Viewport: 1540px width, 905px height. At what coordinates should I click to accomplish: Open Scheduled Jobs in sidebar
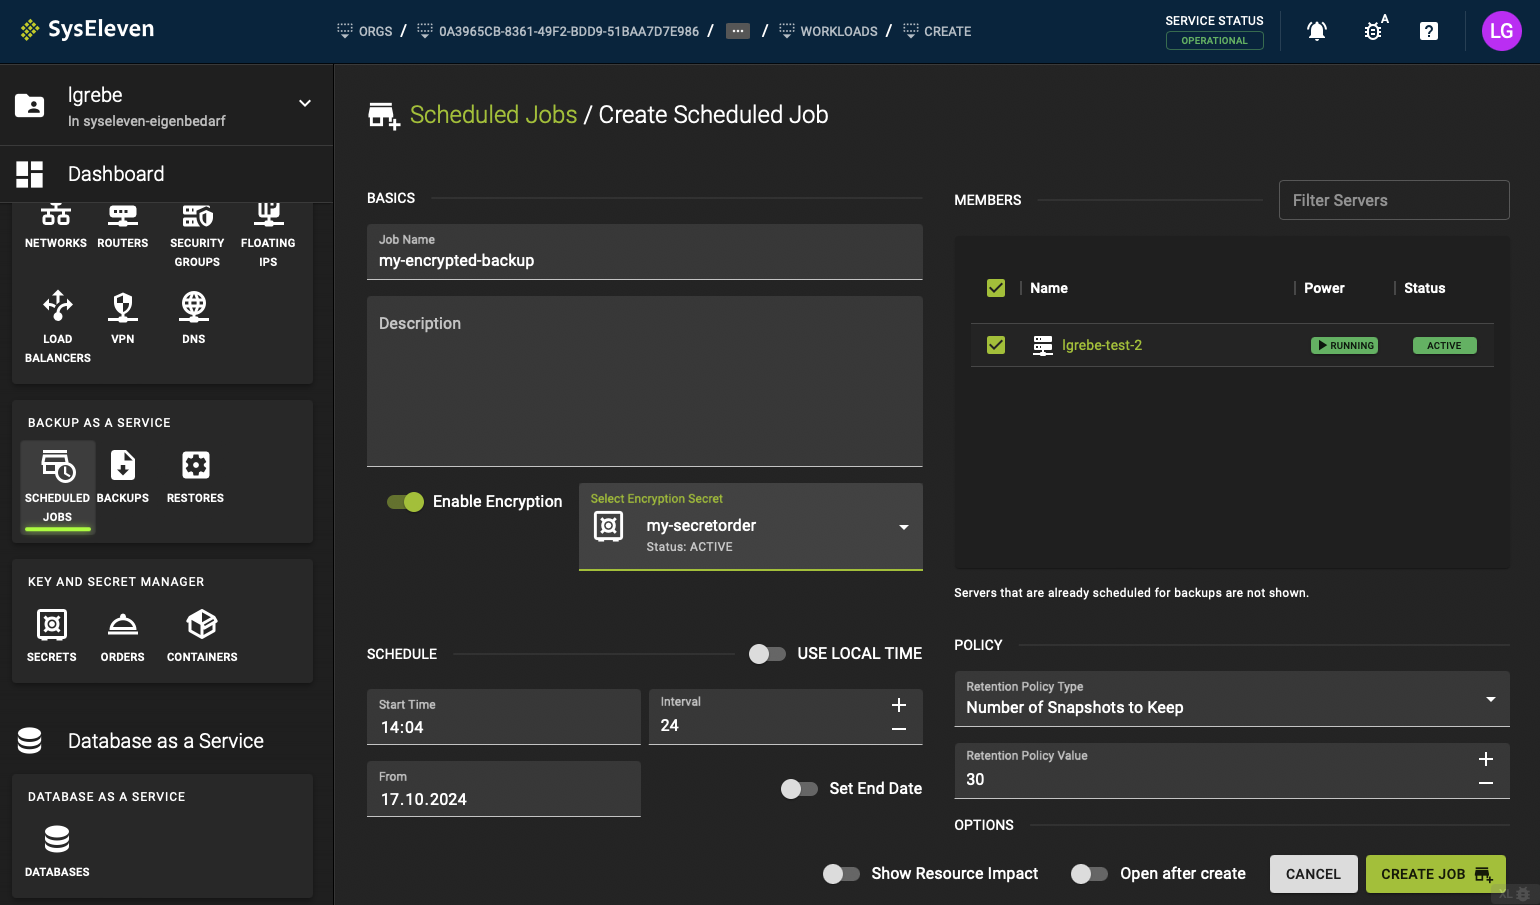[58, 487]
